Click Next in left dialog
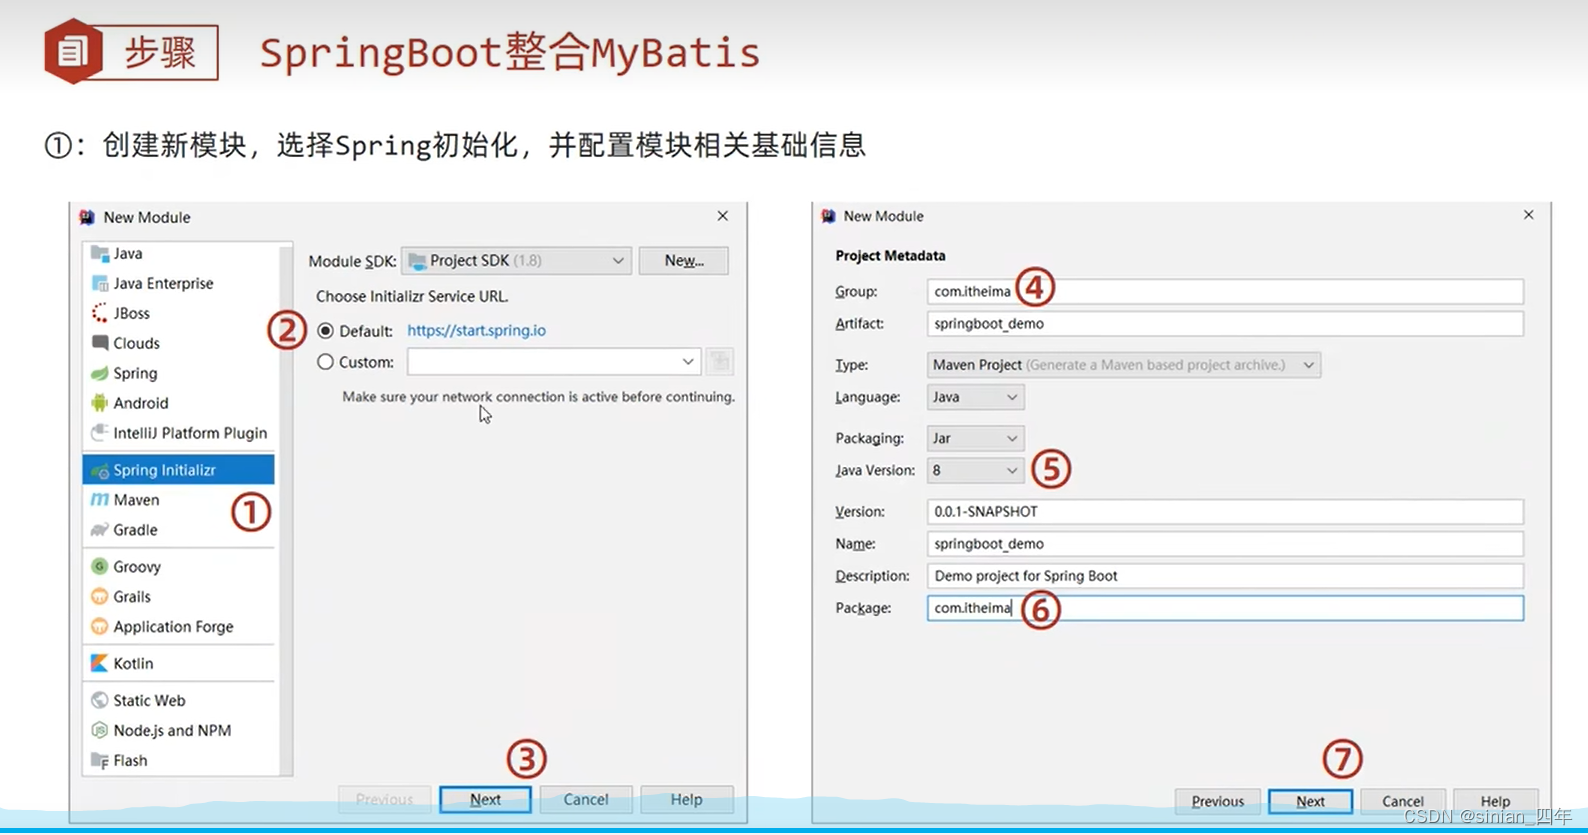This screenshot has height=835, width=1588. (485, 800)
